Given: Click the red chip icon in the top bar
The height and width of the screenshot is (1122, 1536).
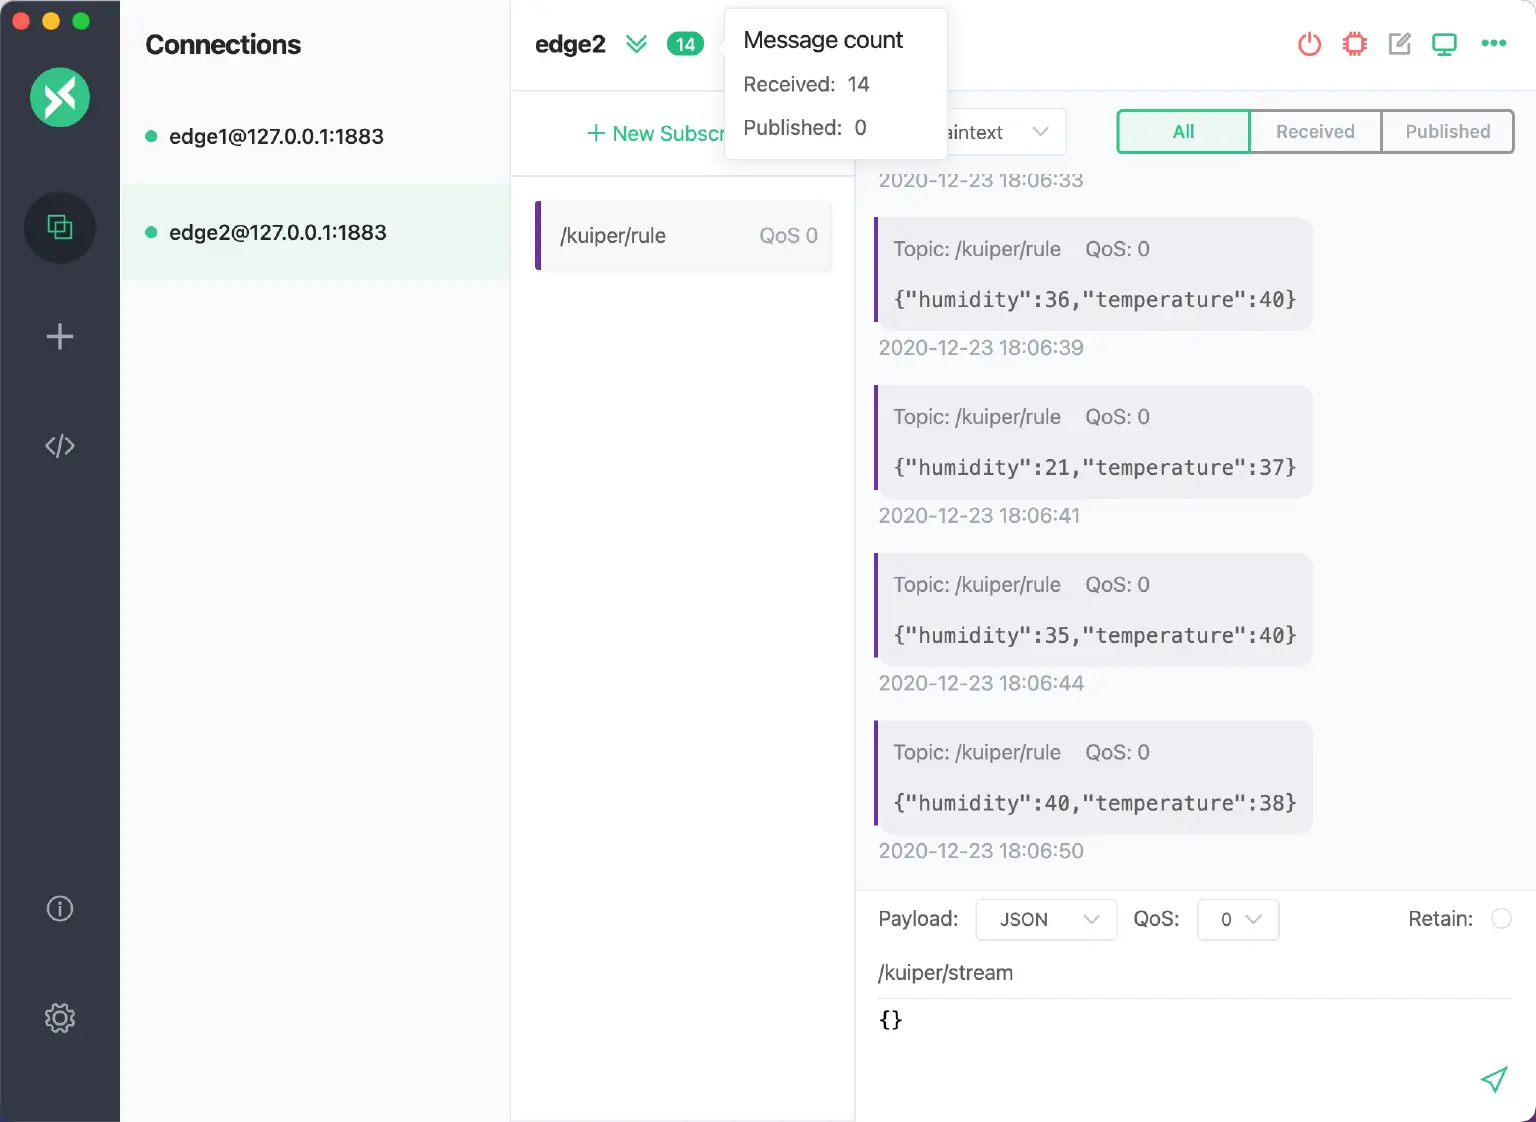Looking at the screenshot, I should 1354,44.
